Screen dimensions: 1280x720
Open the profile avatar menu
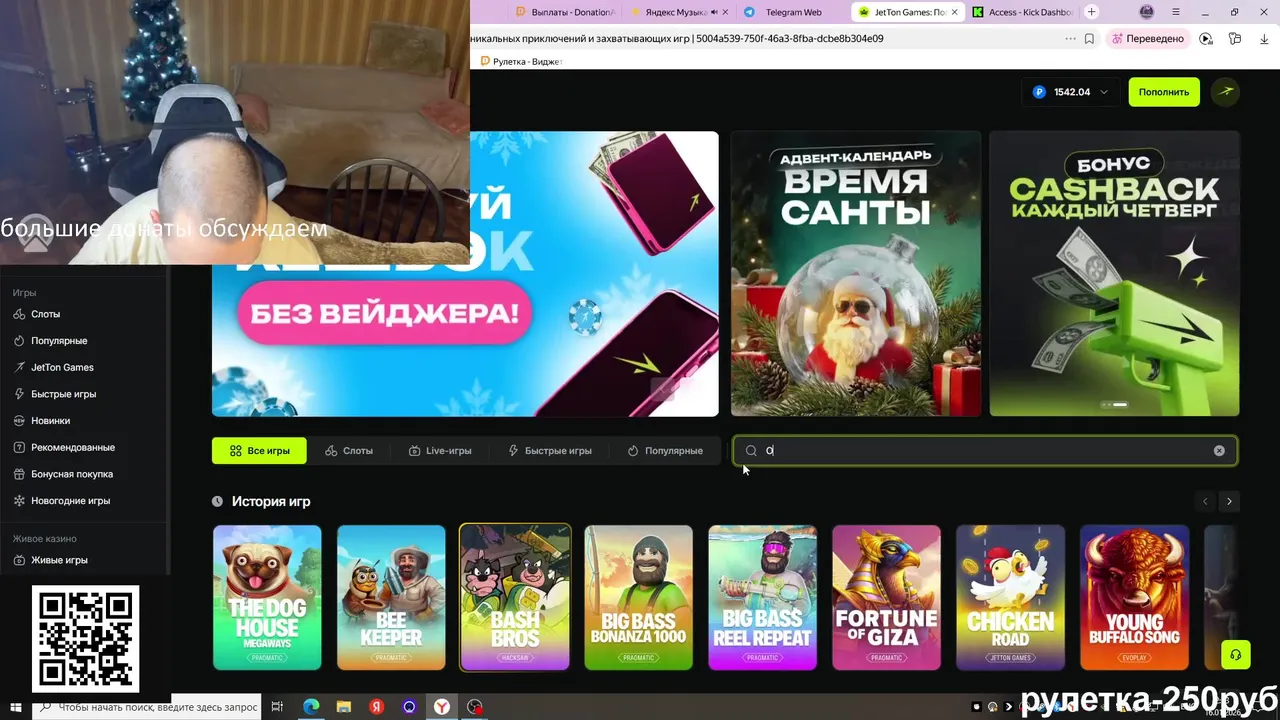(x=1226, y=92)
